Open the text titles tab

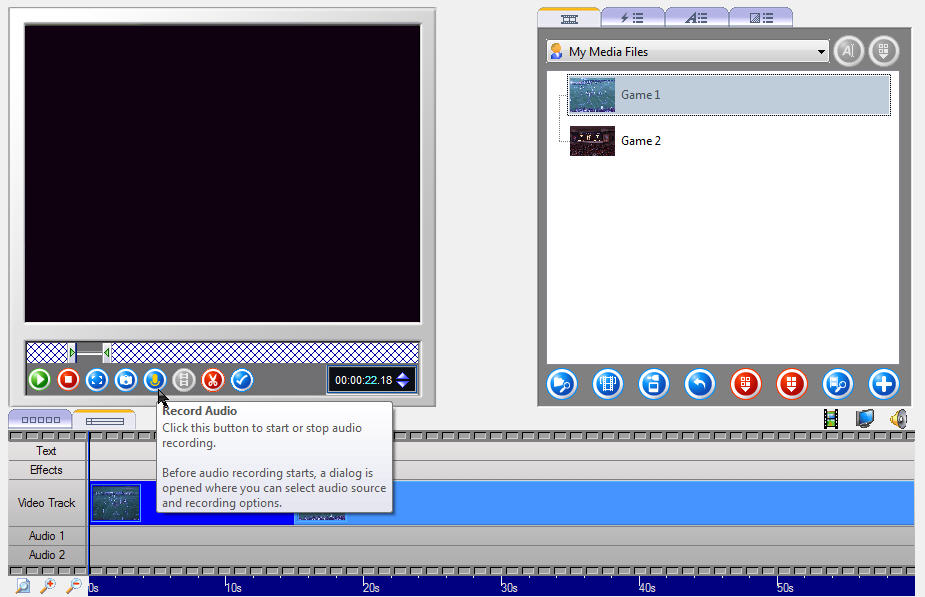[697, 18]
